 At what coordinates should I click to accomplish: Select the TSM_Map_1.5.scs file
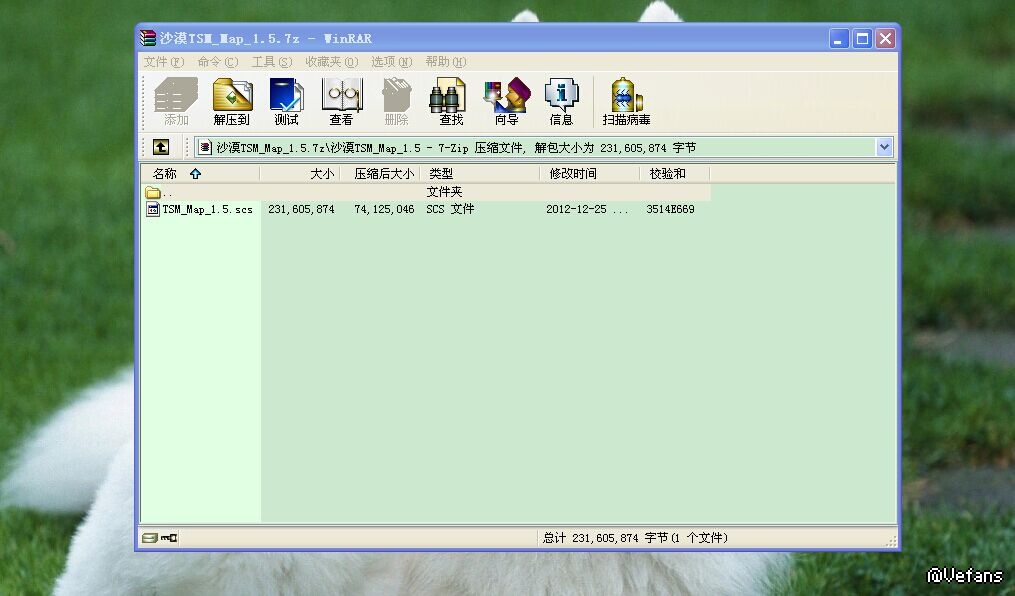(207, 210)
